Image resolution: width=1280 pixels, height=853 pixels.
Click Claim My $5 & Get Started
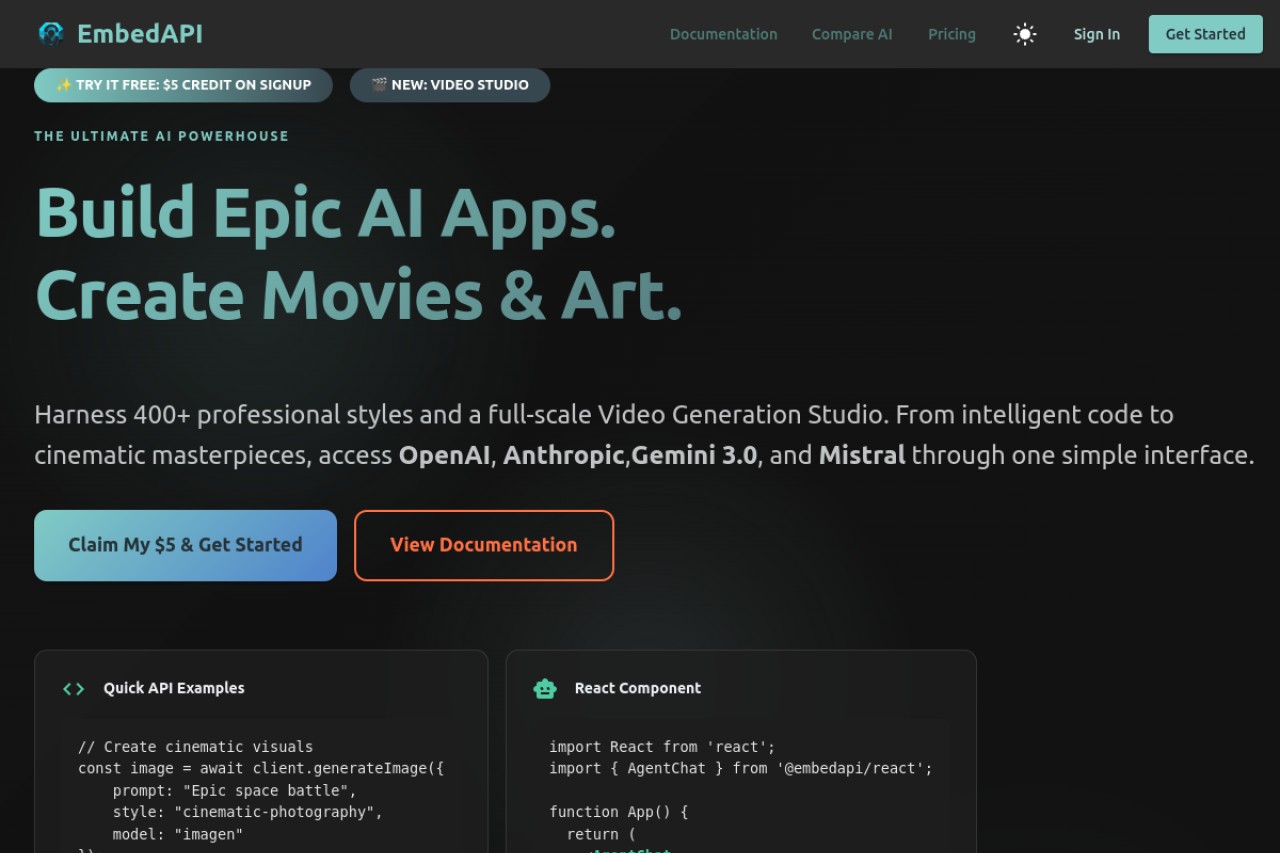click(x=185, y=545)
